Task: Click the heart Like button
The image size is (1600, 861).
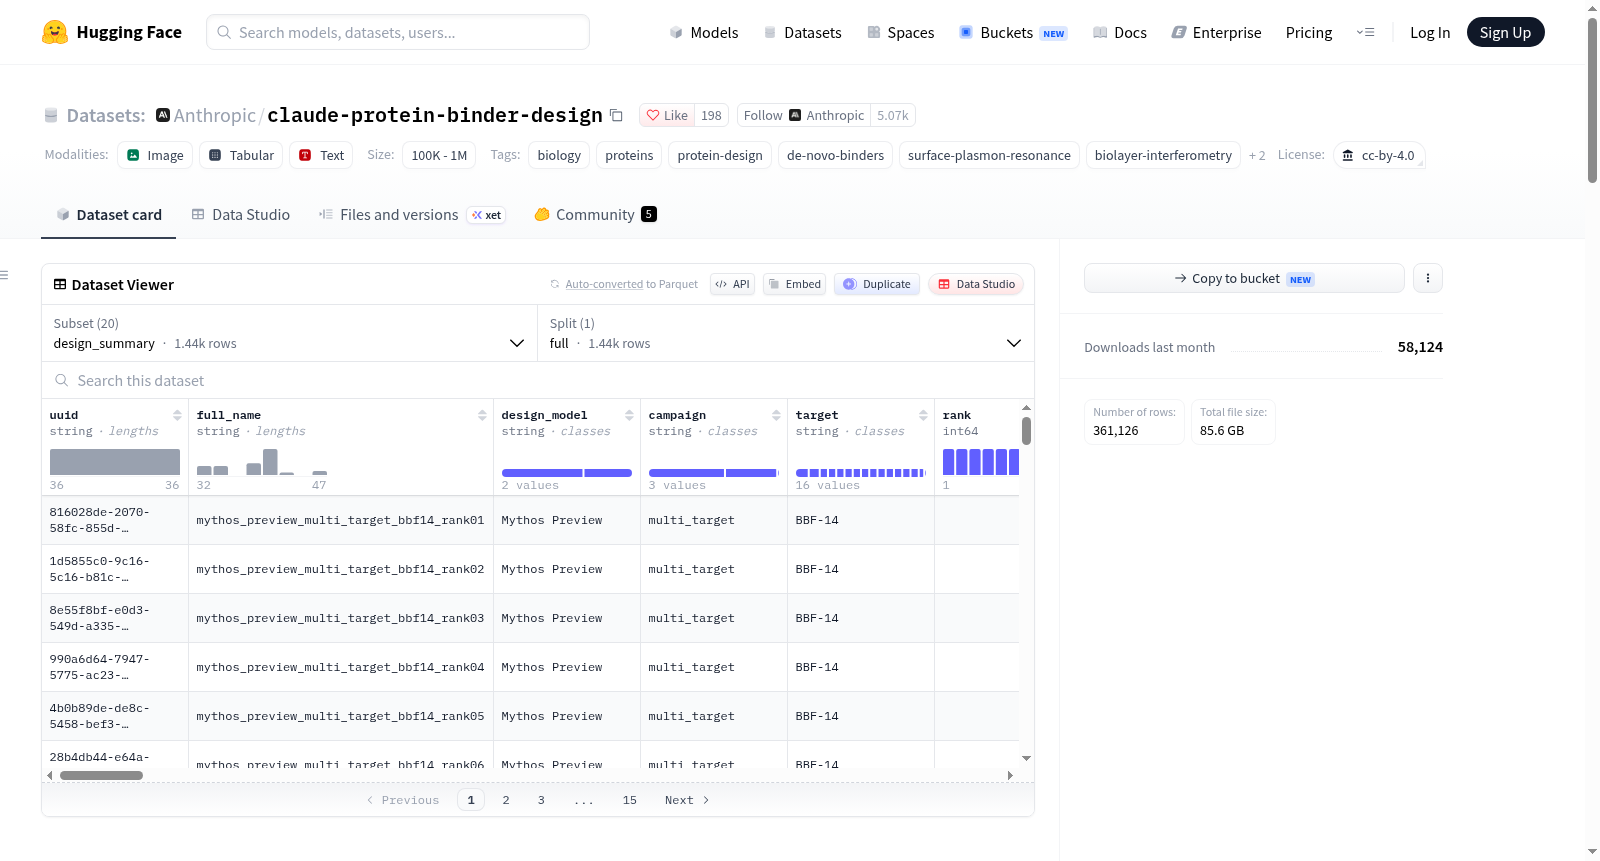Action: click(x=667, y=115)
